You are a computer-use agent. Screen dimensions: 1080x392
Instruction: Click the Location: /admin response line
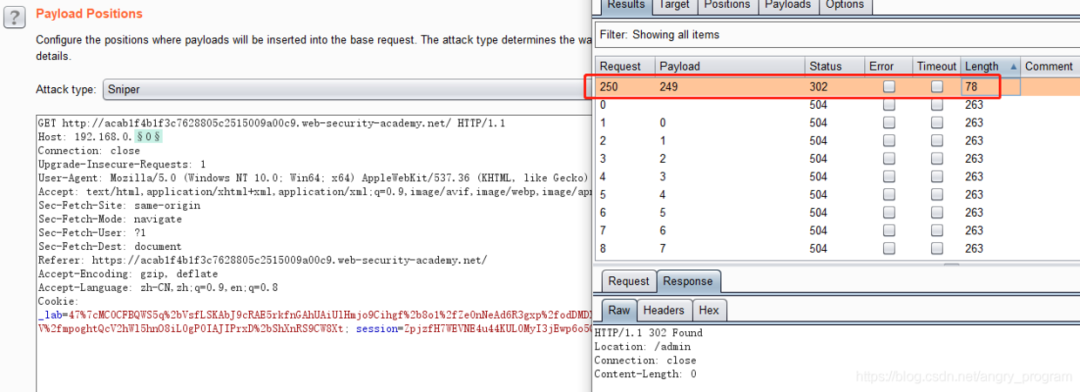coord(642,347)
